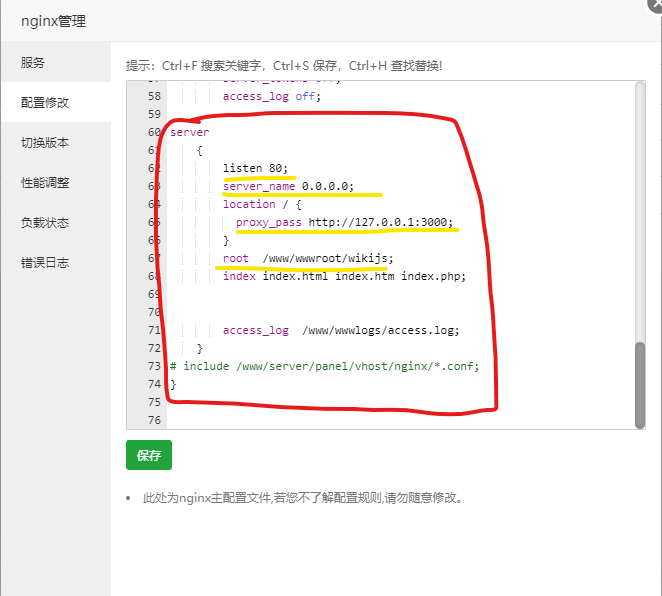Open the 性能调整 tab
The height and width of the screenshot is (596, 662).
click(x=56, y=183)
